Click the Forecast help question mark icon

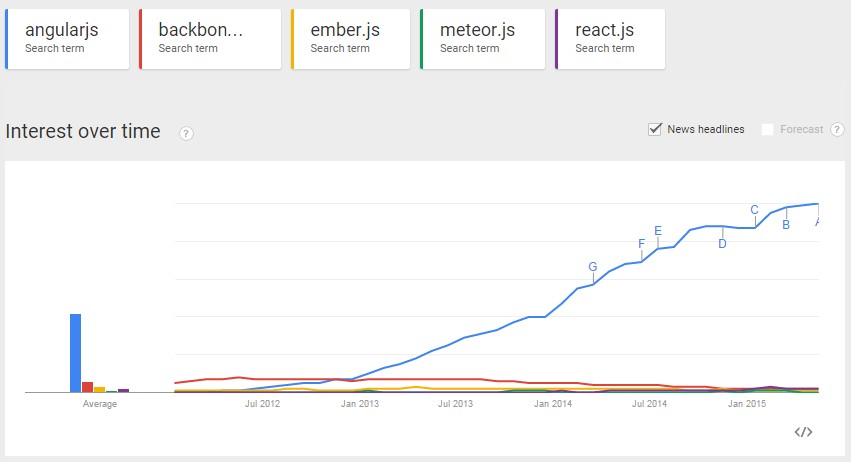pyautogui.click(x=837, y=129)
